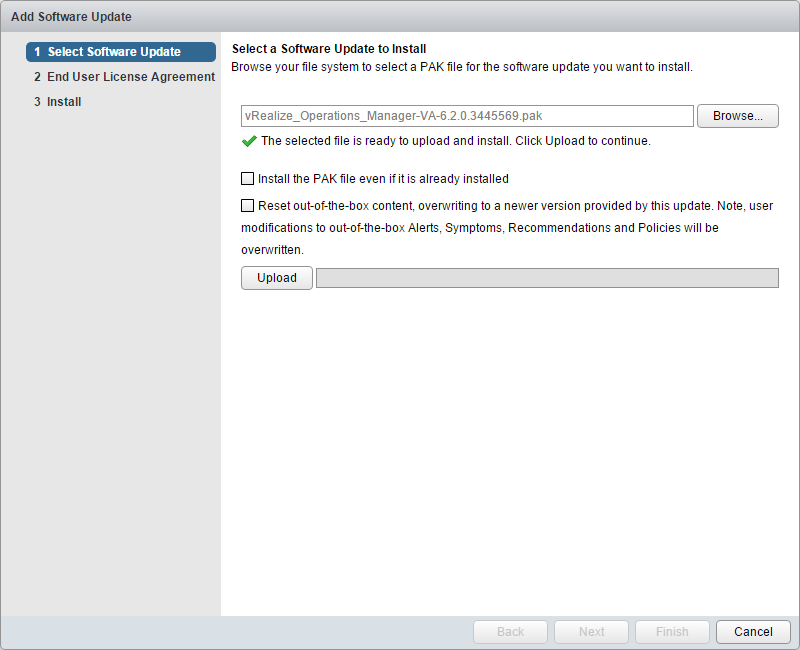Click the 'Alerts, Symptoms, Recommendations and Policies' note text
This screenshot has width=800, height=650.
pyautogui.click(x=480, y=228)
